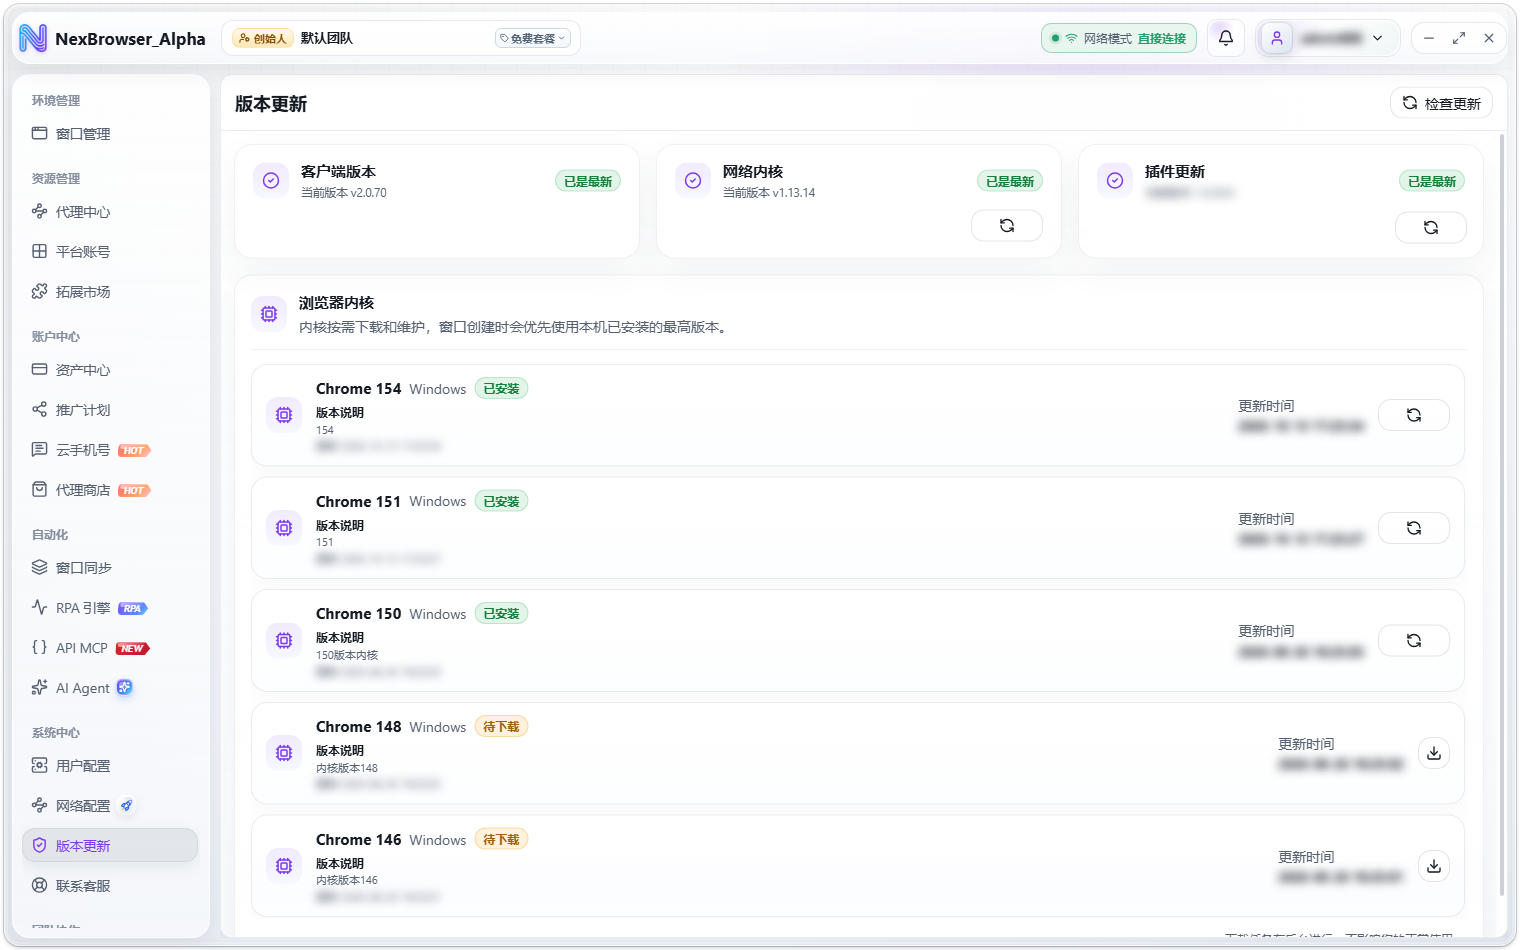
Task: Go to 代理中心
Action: coord(110,212)
